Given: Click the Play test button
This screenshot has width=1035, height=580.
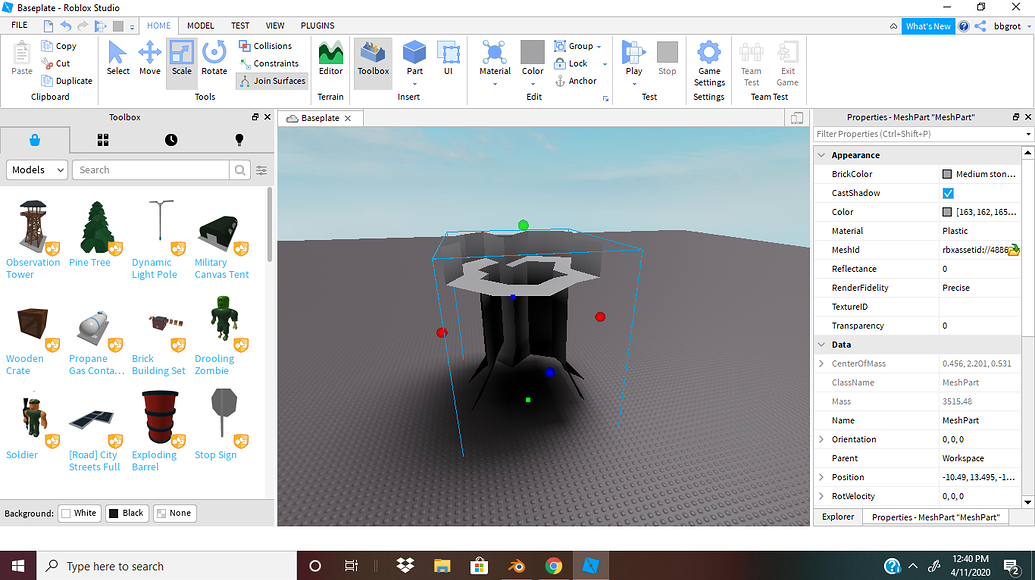Looking at the screenshot, I should pos(634,58).
